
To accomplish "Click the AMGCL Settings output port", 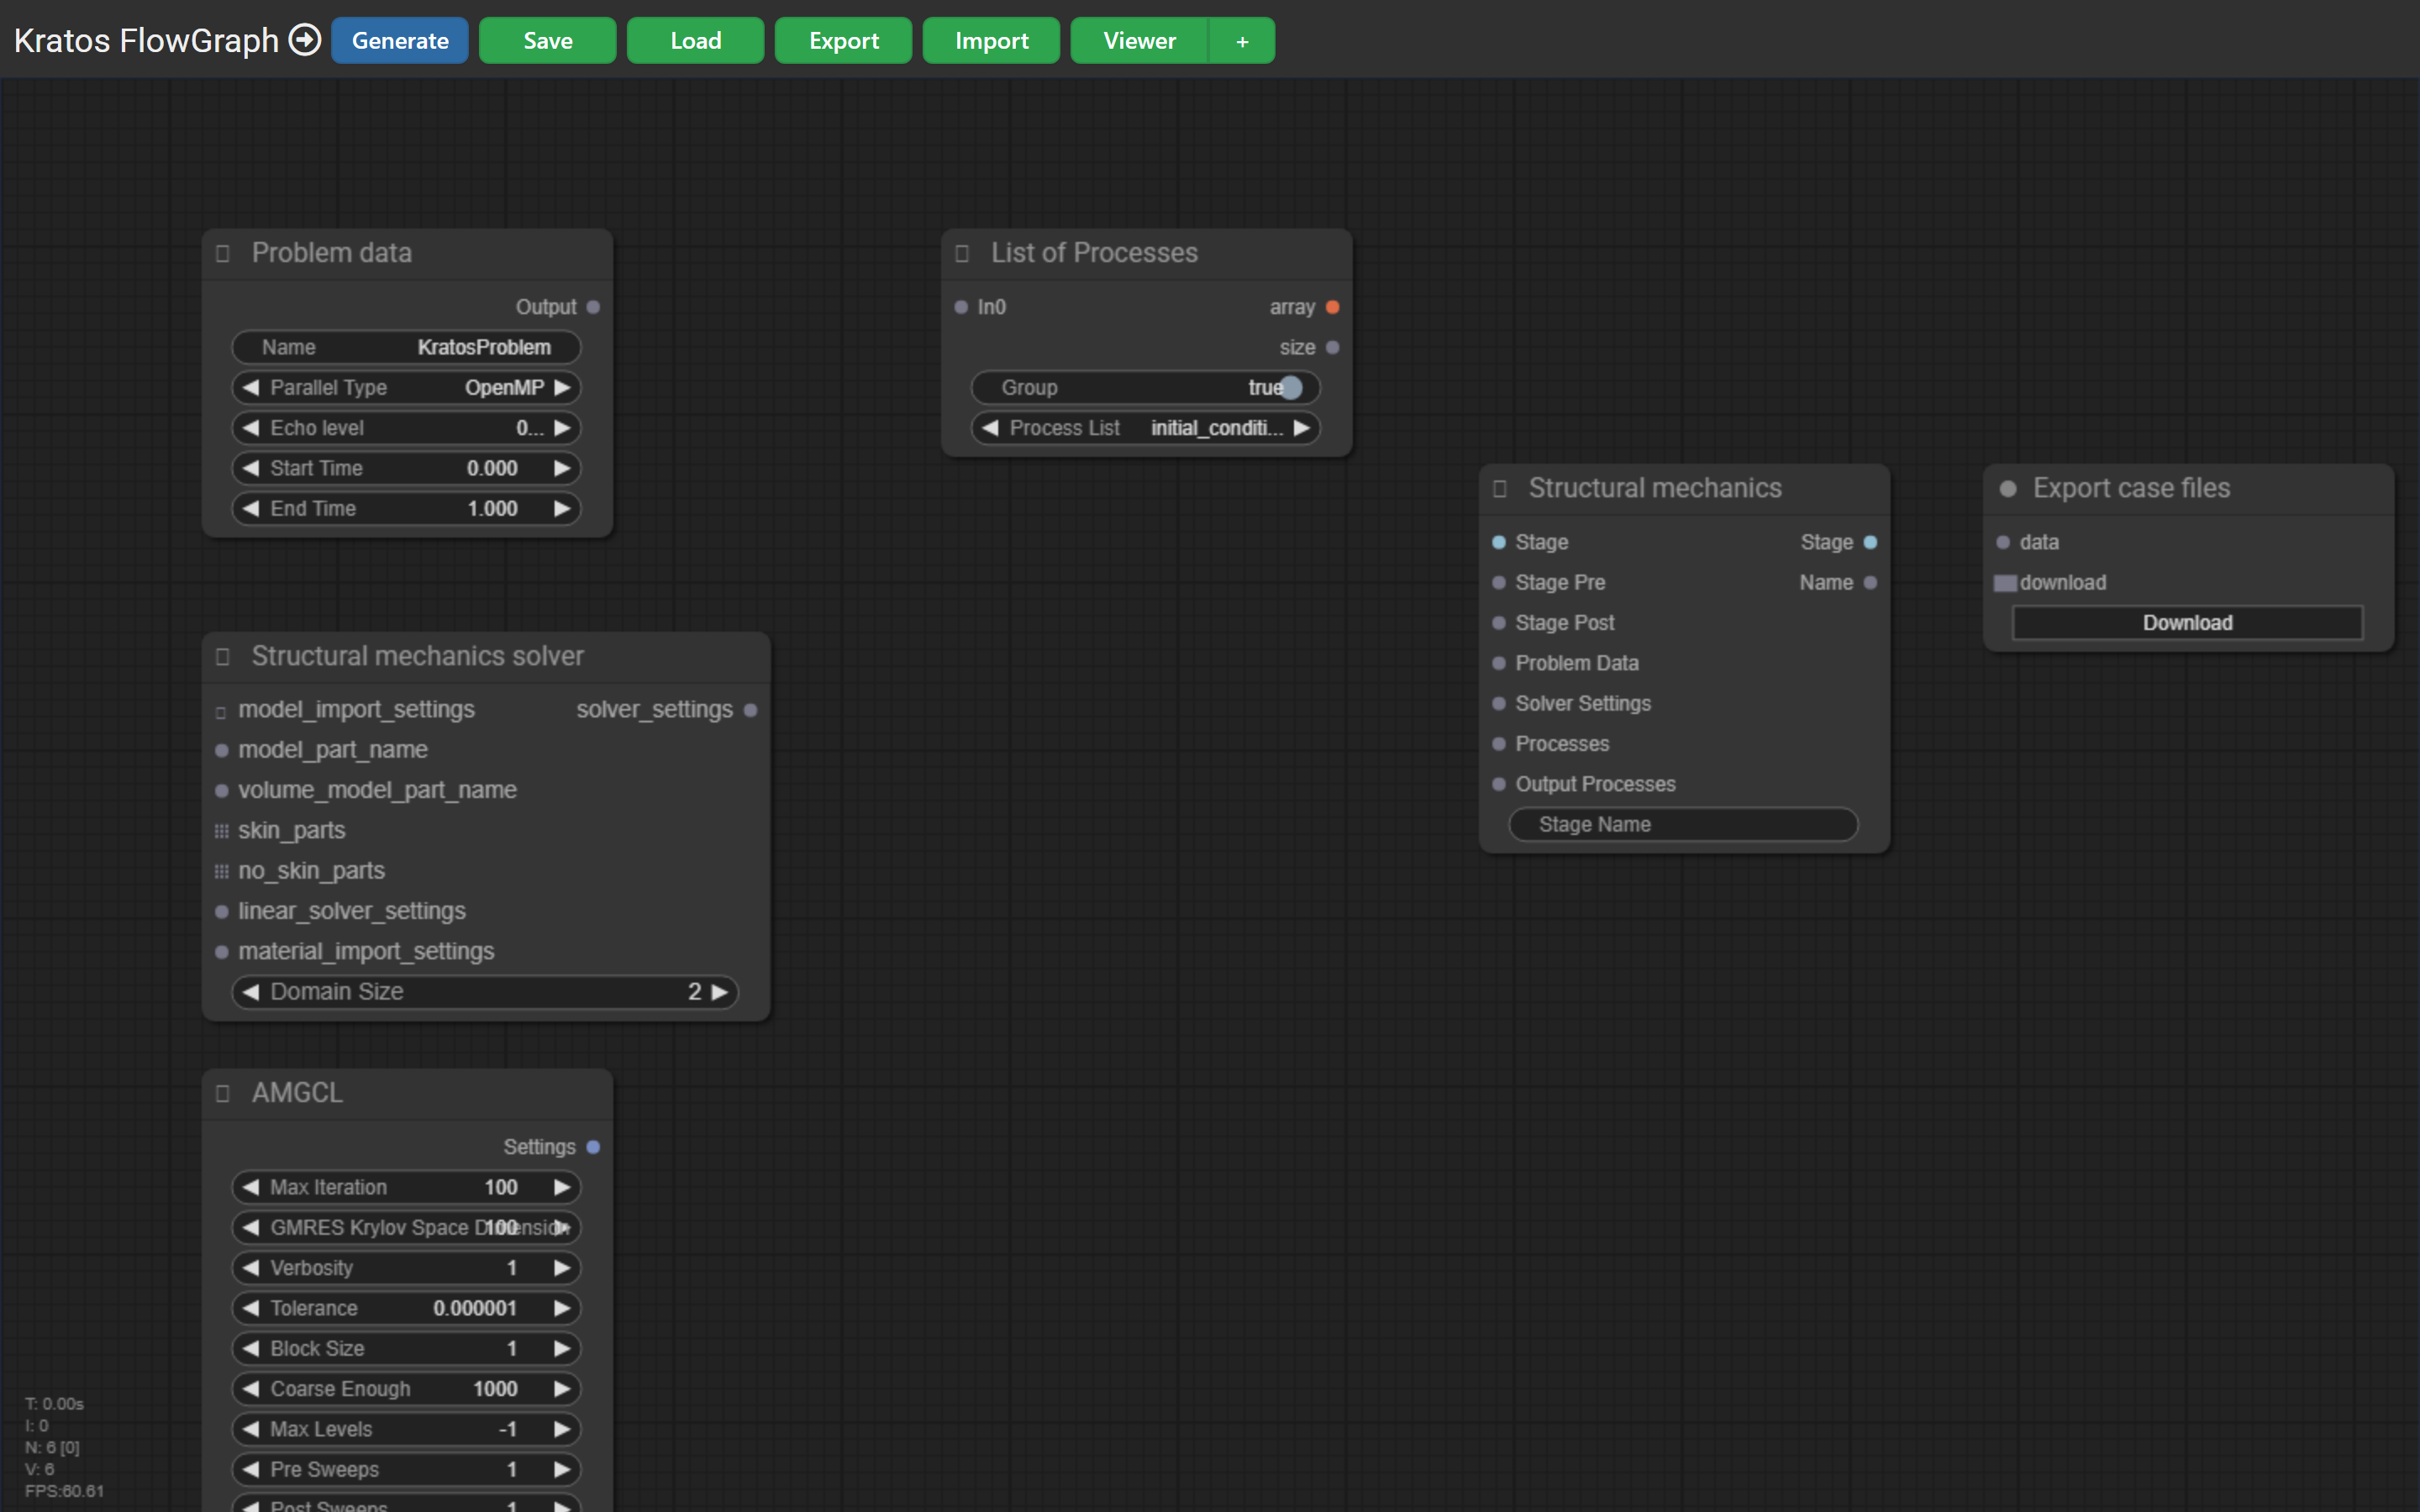I will point(593,1147).
